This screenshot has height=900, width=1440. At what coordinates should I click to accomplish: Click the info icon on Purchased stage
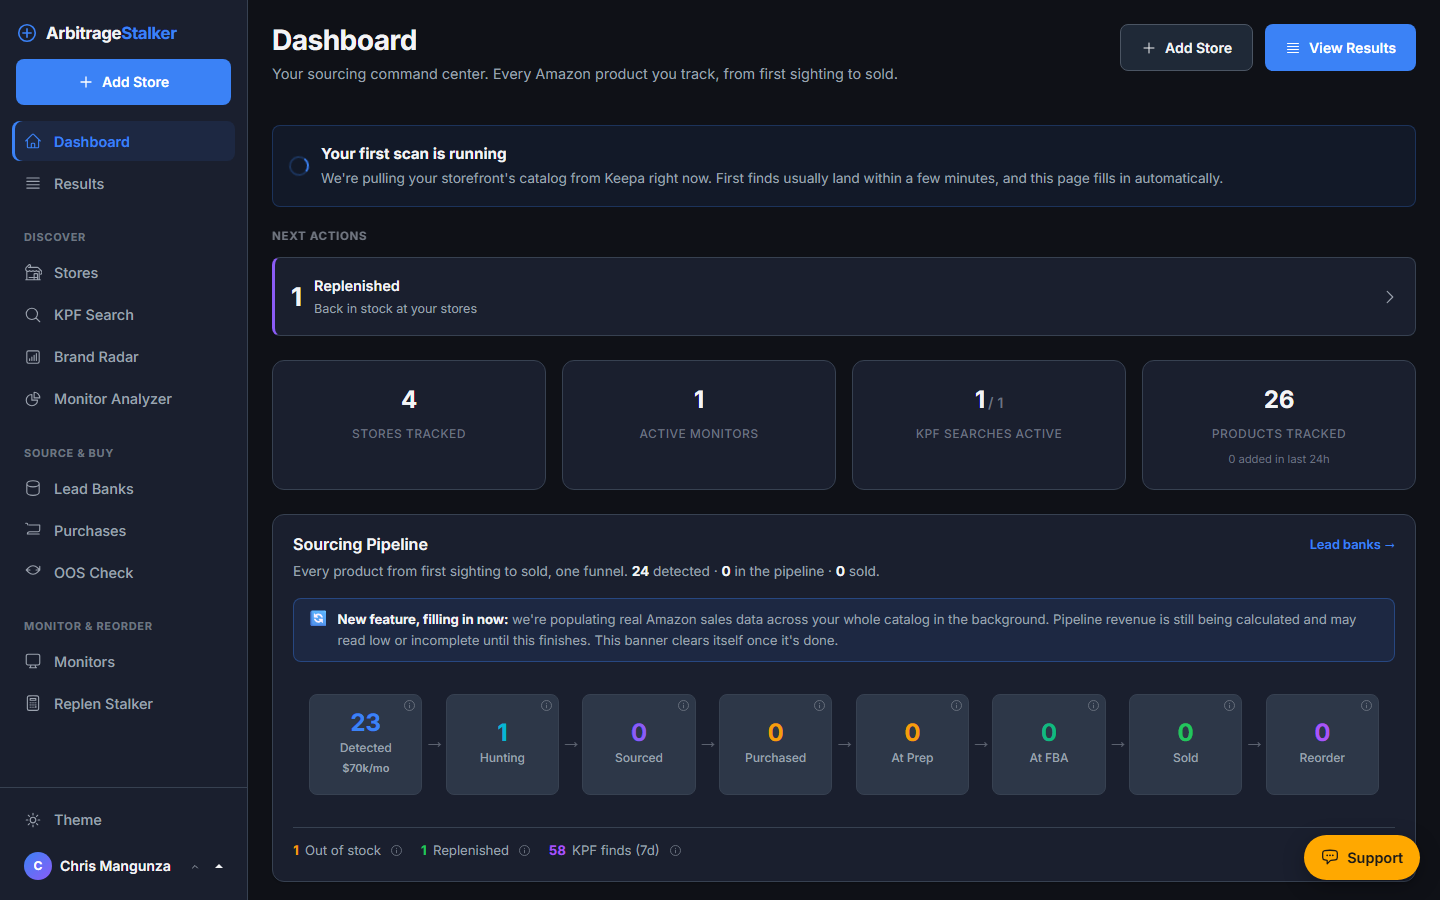819,706
